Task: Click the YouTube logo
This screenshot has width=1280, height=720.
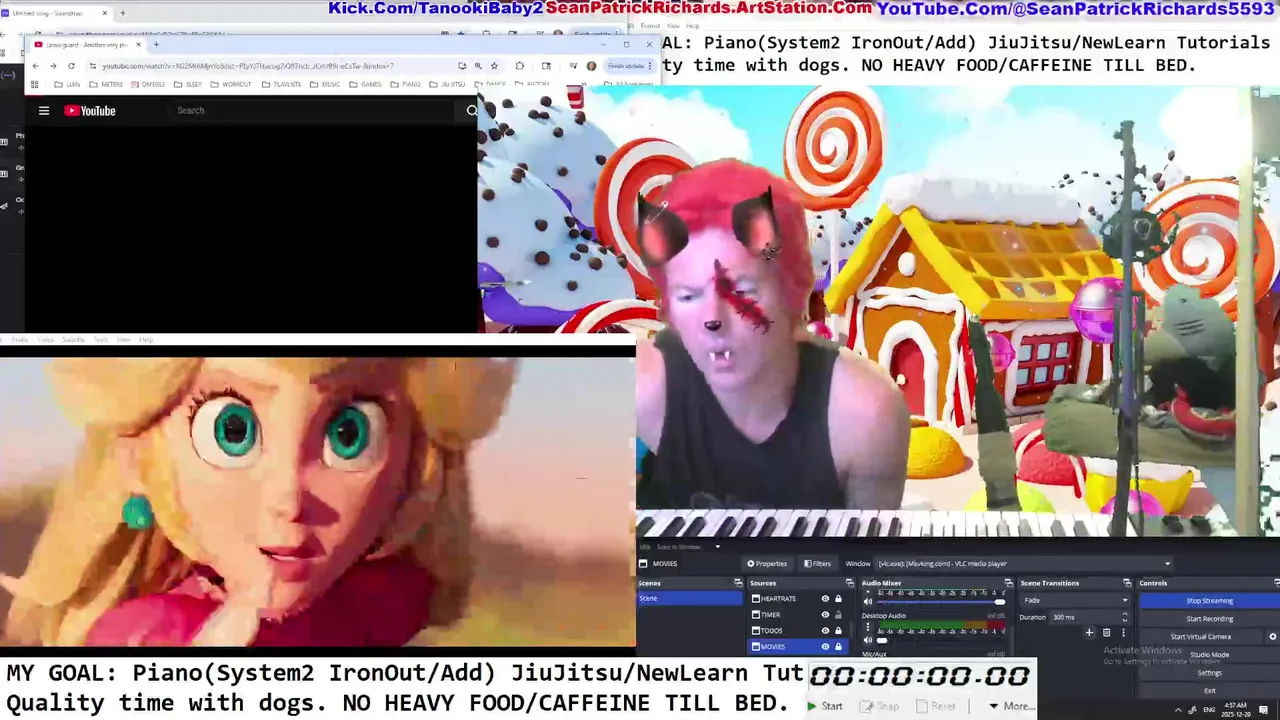Action: (x=90, y=111)
